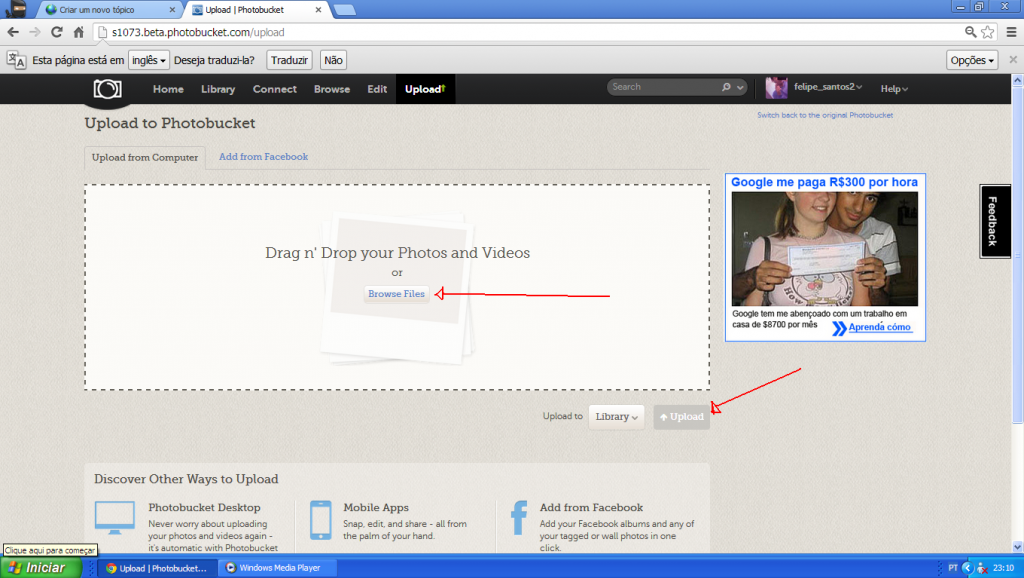Click the Mobile Apps phone icon
1024x578 pixels.
click(321, 520)
